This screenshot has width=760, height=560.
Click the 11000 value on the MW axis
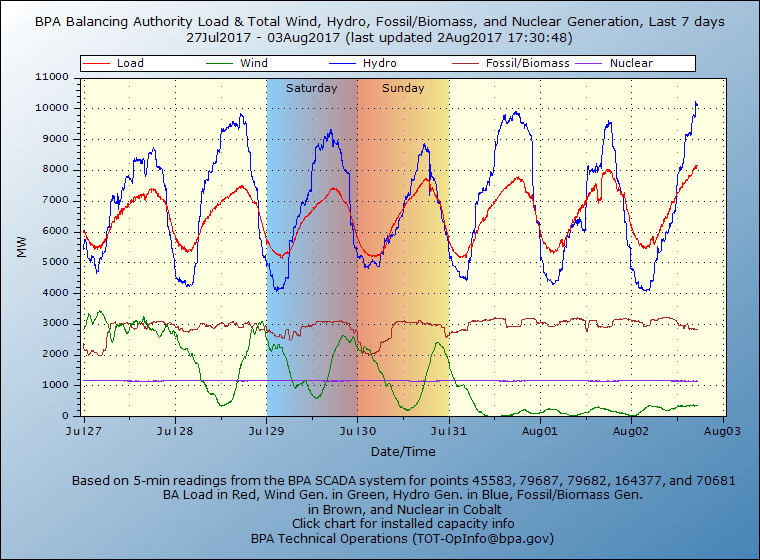50,77
